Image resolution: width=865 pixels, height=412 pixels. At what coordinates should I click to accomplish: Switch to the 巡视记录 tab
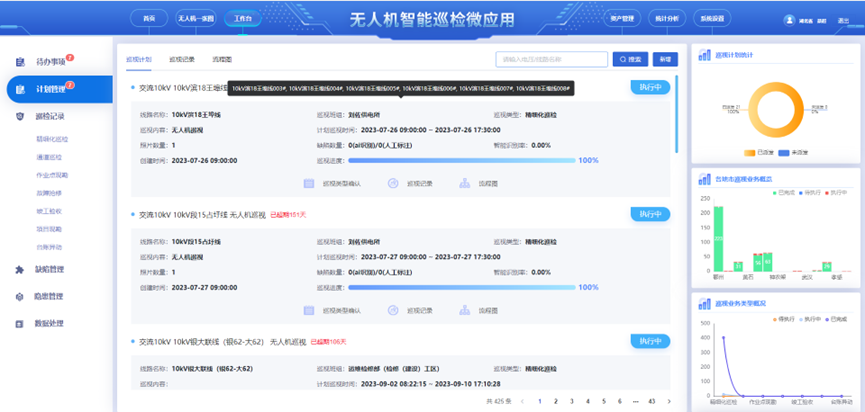coord(181,59)
